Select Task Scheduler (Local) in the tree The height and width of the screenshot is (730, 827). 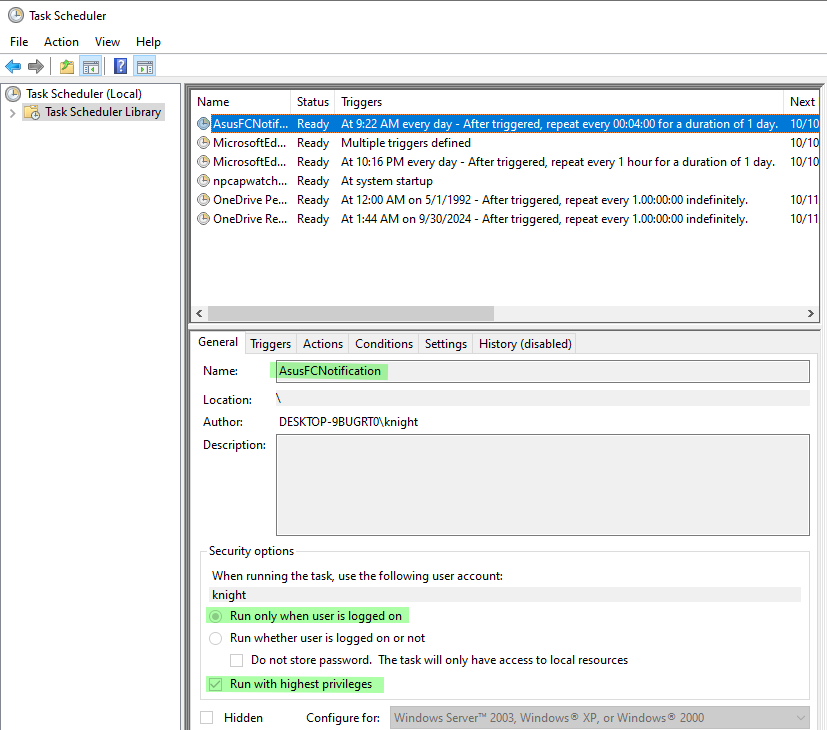coord(84,94)
